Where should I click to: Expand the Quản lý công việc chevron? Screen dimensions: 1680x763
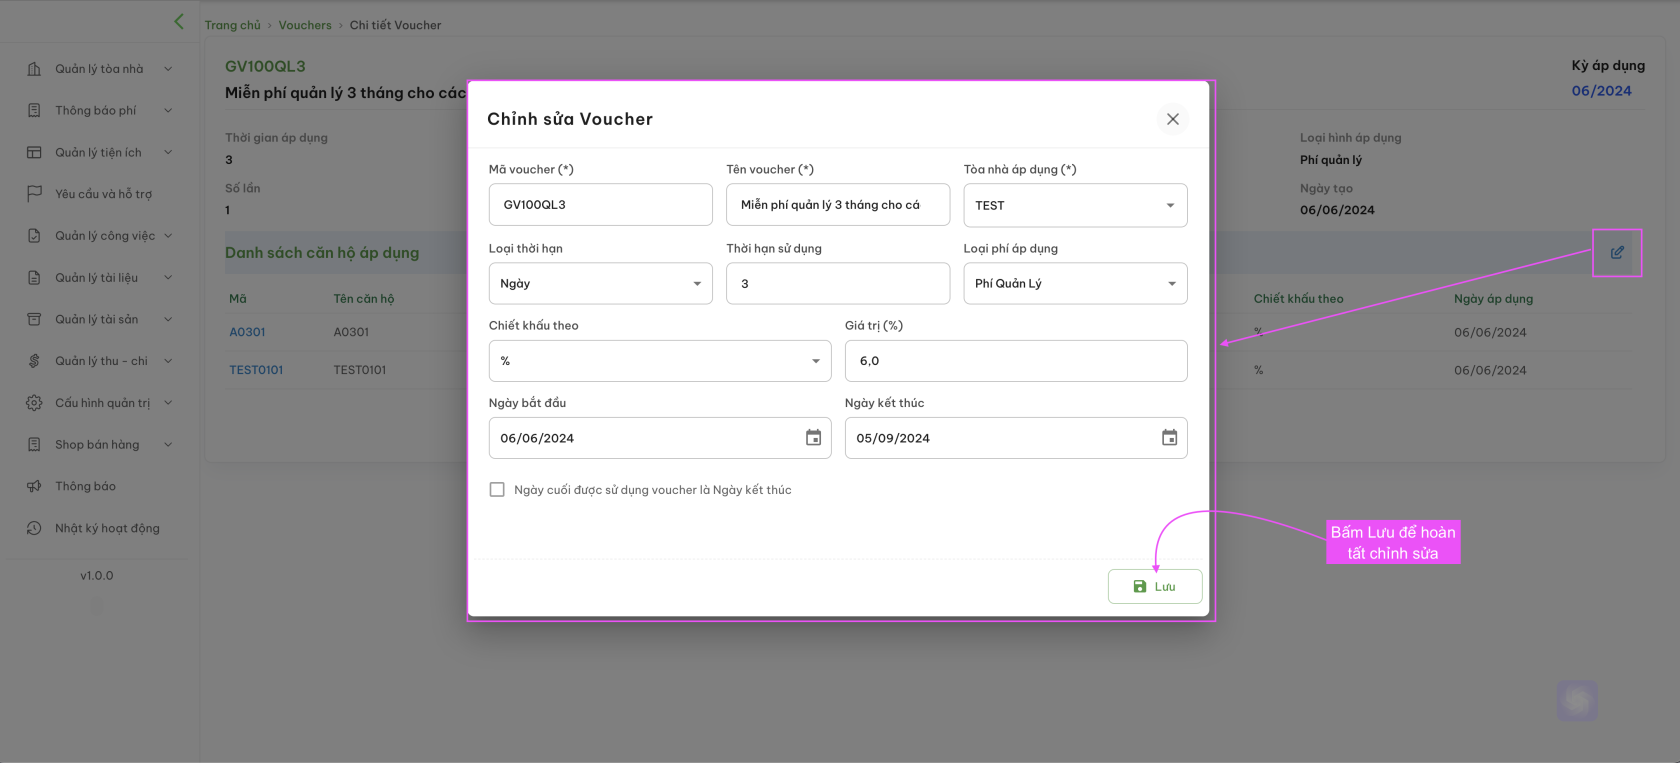pyautogui.click(x=168, y=236)
